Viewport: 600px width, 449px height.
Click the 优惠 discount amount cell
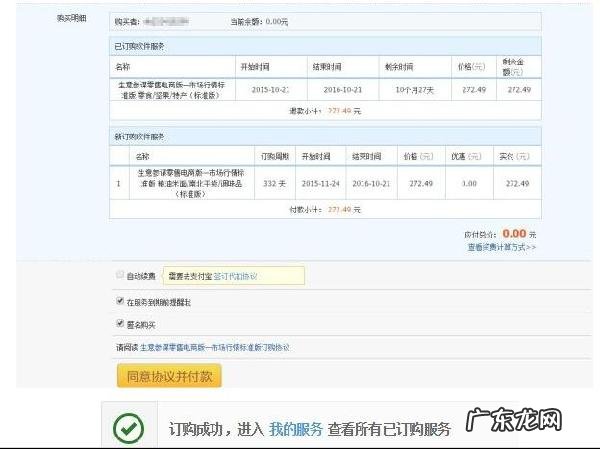tap(469, 183)
